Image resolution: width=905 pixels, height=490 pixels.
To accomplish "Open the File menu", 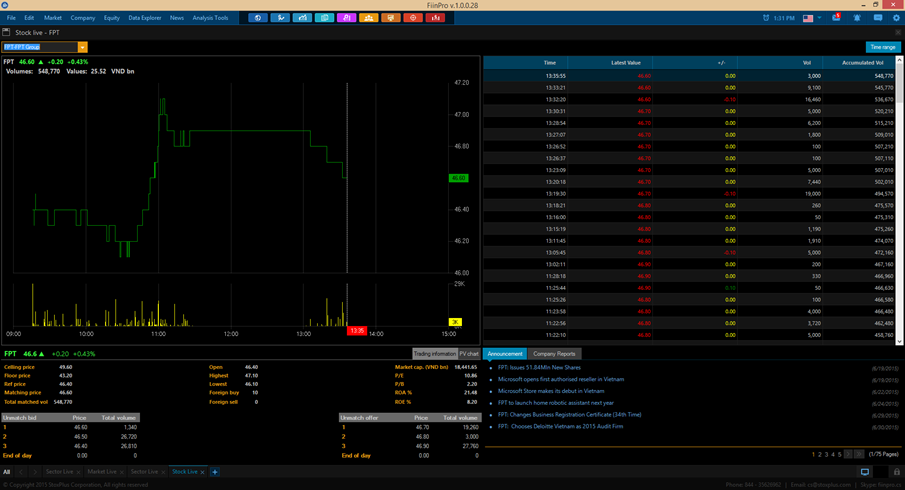I will coord(11,18).
